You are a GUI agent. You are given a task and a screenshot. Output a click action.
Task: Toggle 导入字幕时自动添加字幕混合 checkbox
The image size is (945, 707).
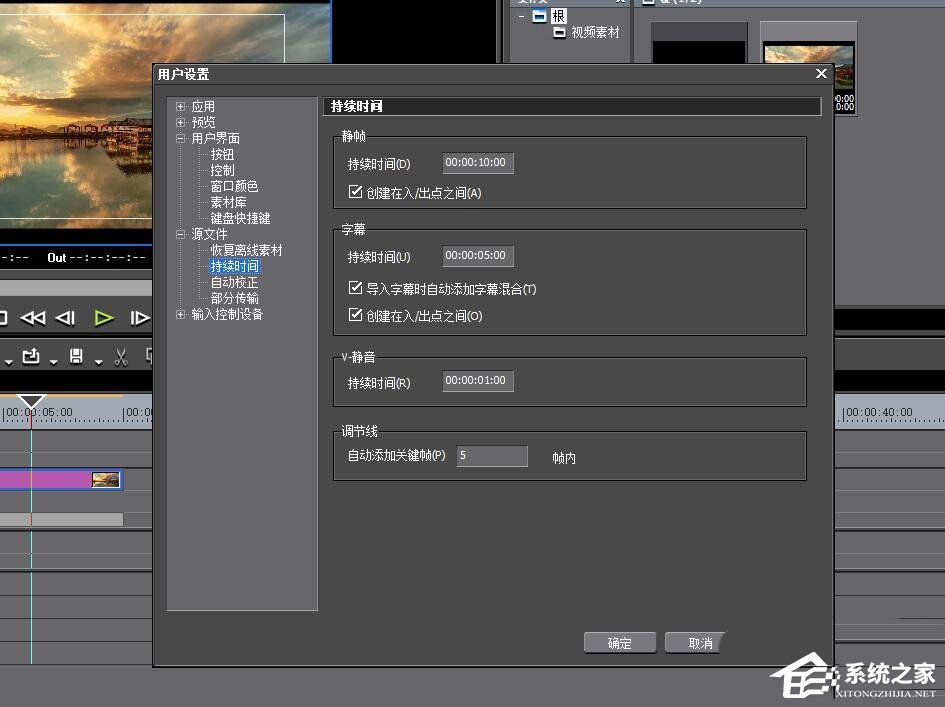click(x=355, y=287)
